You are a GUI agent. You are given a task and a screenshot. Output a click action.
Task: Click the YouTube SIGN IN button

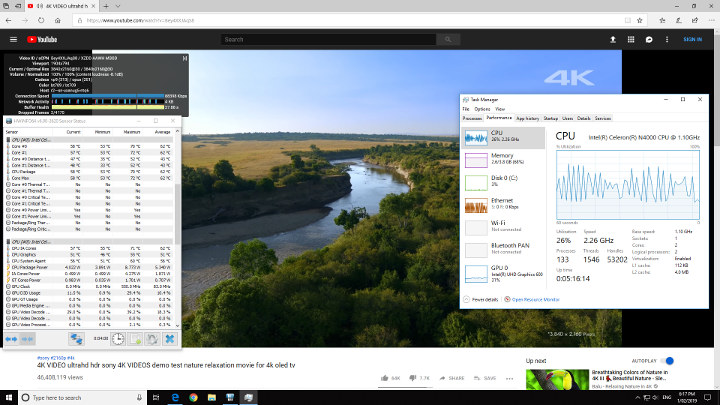tap(692, 39)
